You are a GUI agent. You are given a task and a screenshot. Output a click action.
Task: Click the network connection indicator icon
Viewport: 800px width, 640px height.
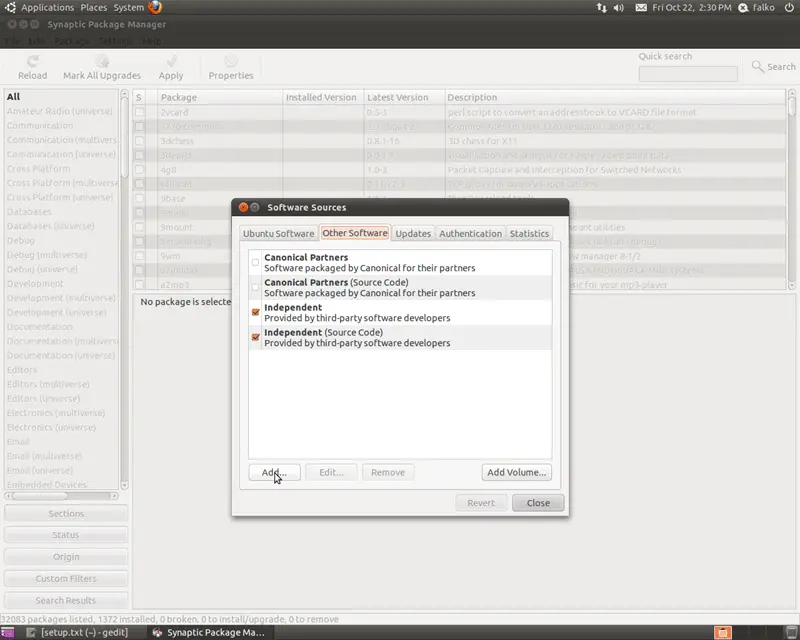pos(602,8)
